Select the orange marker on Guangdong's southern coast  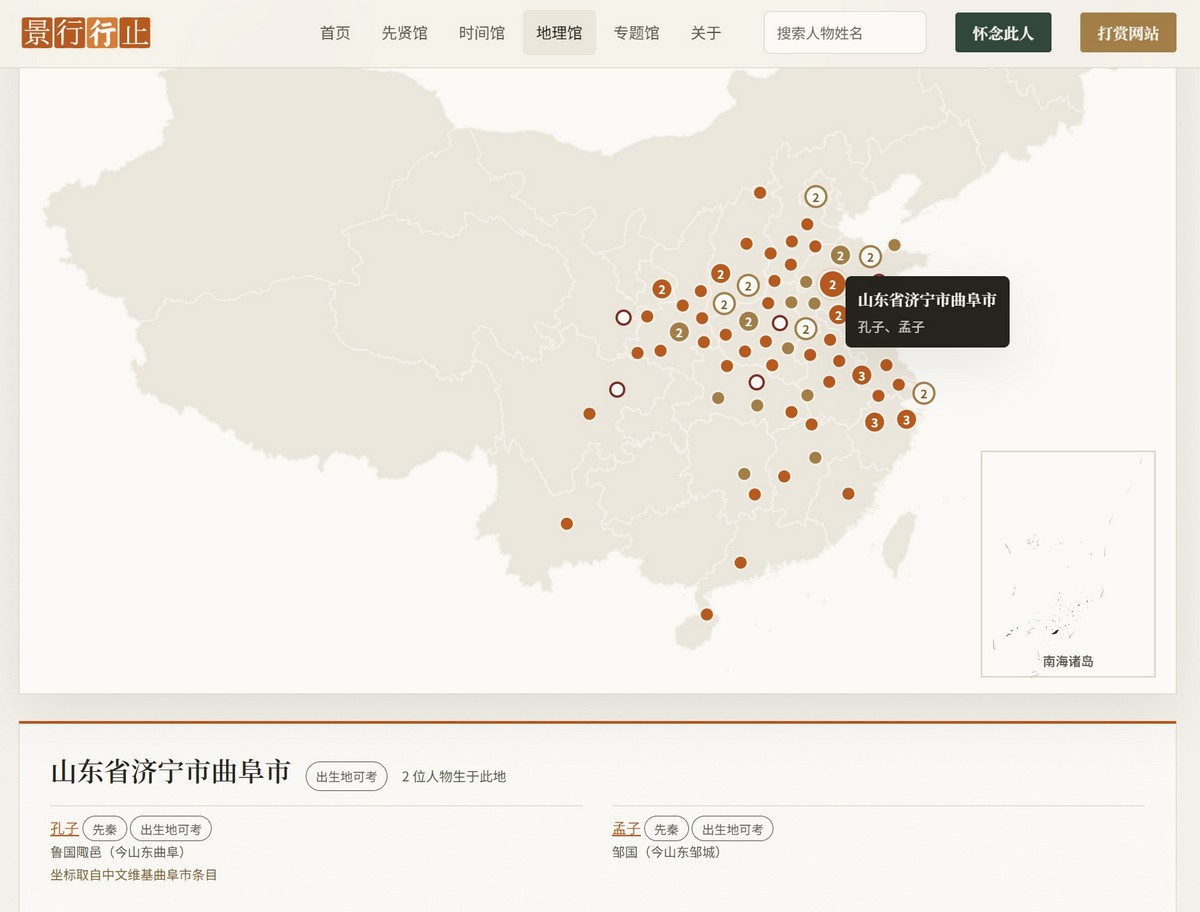[740, 562]
